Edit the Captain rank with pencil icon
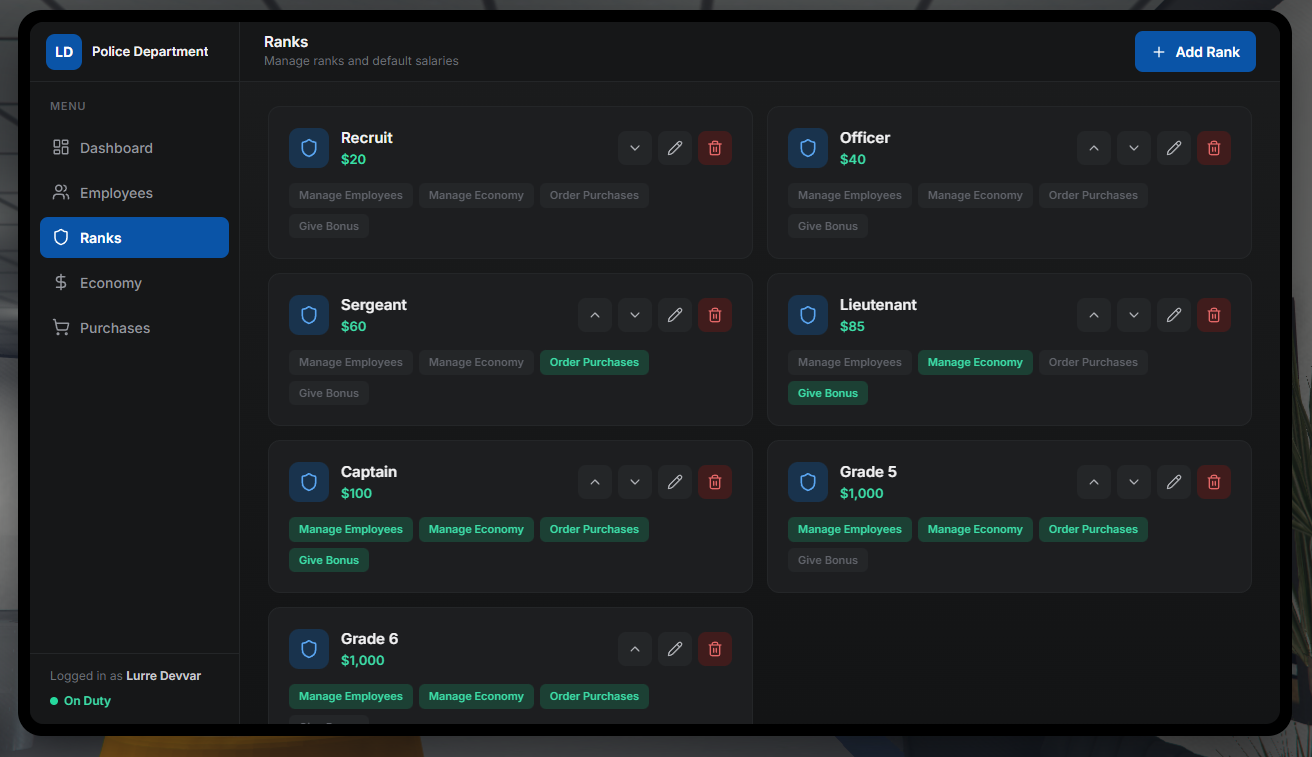This screenshot has width=1312, height=757. [675, 482]
